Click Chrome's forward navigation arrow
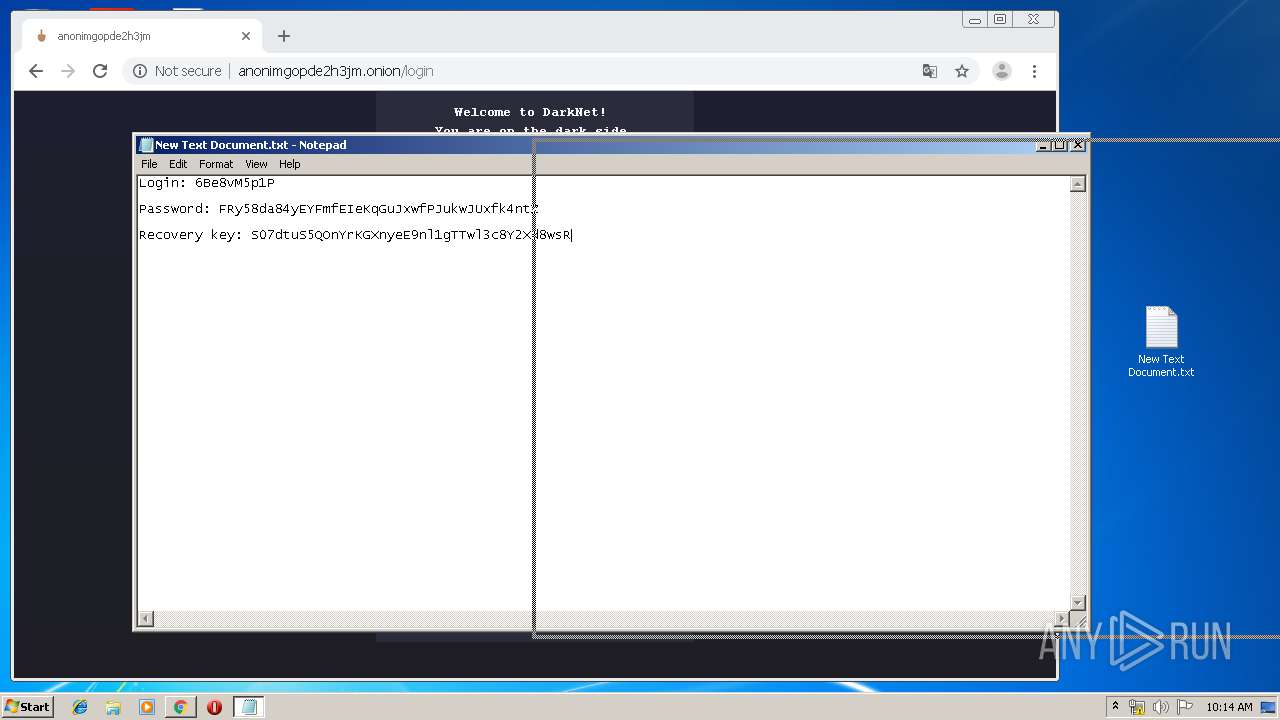 click(68, 71)
